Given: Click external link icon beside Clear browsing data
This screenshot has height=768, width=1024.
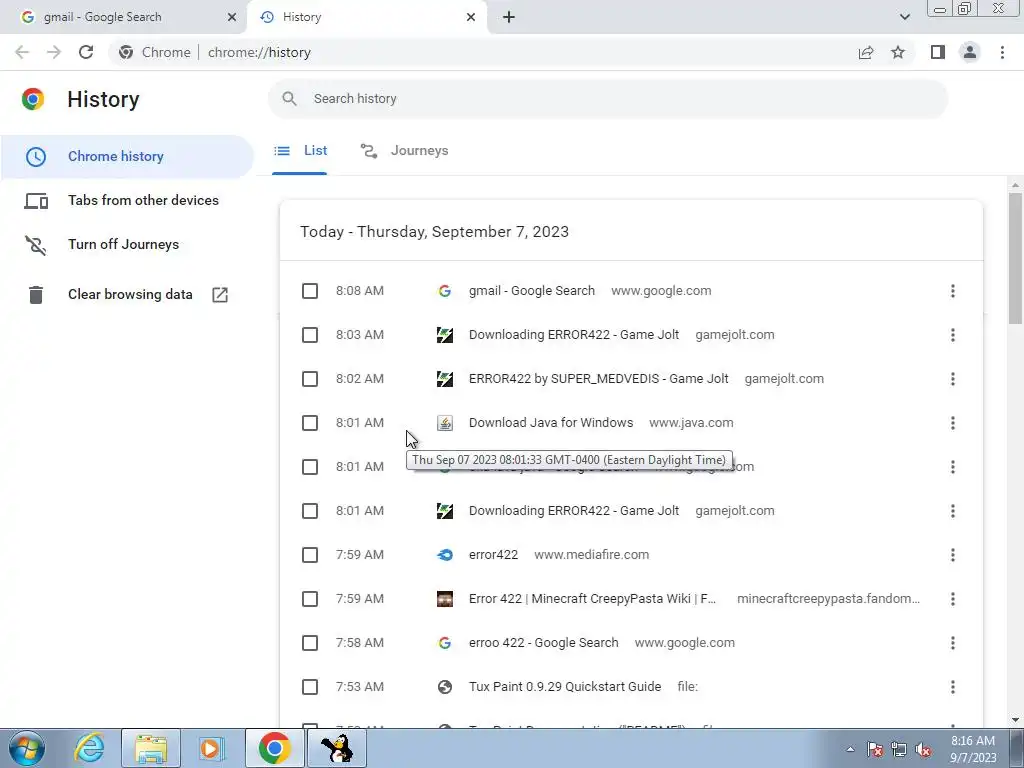Looking at the screenshot, I should (220, 295).
